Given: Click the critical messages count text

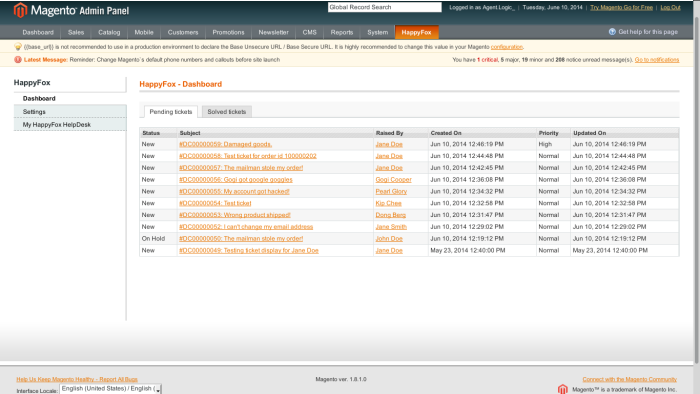Looking at the screenshot, I should 487,60.
